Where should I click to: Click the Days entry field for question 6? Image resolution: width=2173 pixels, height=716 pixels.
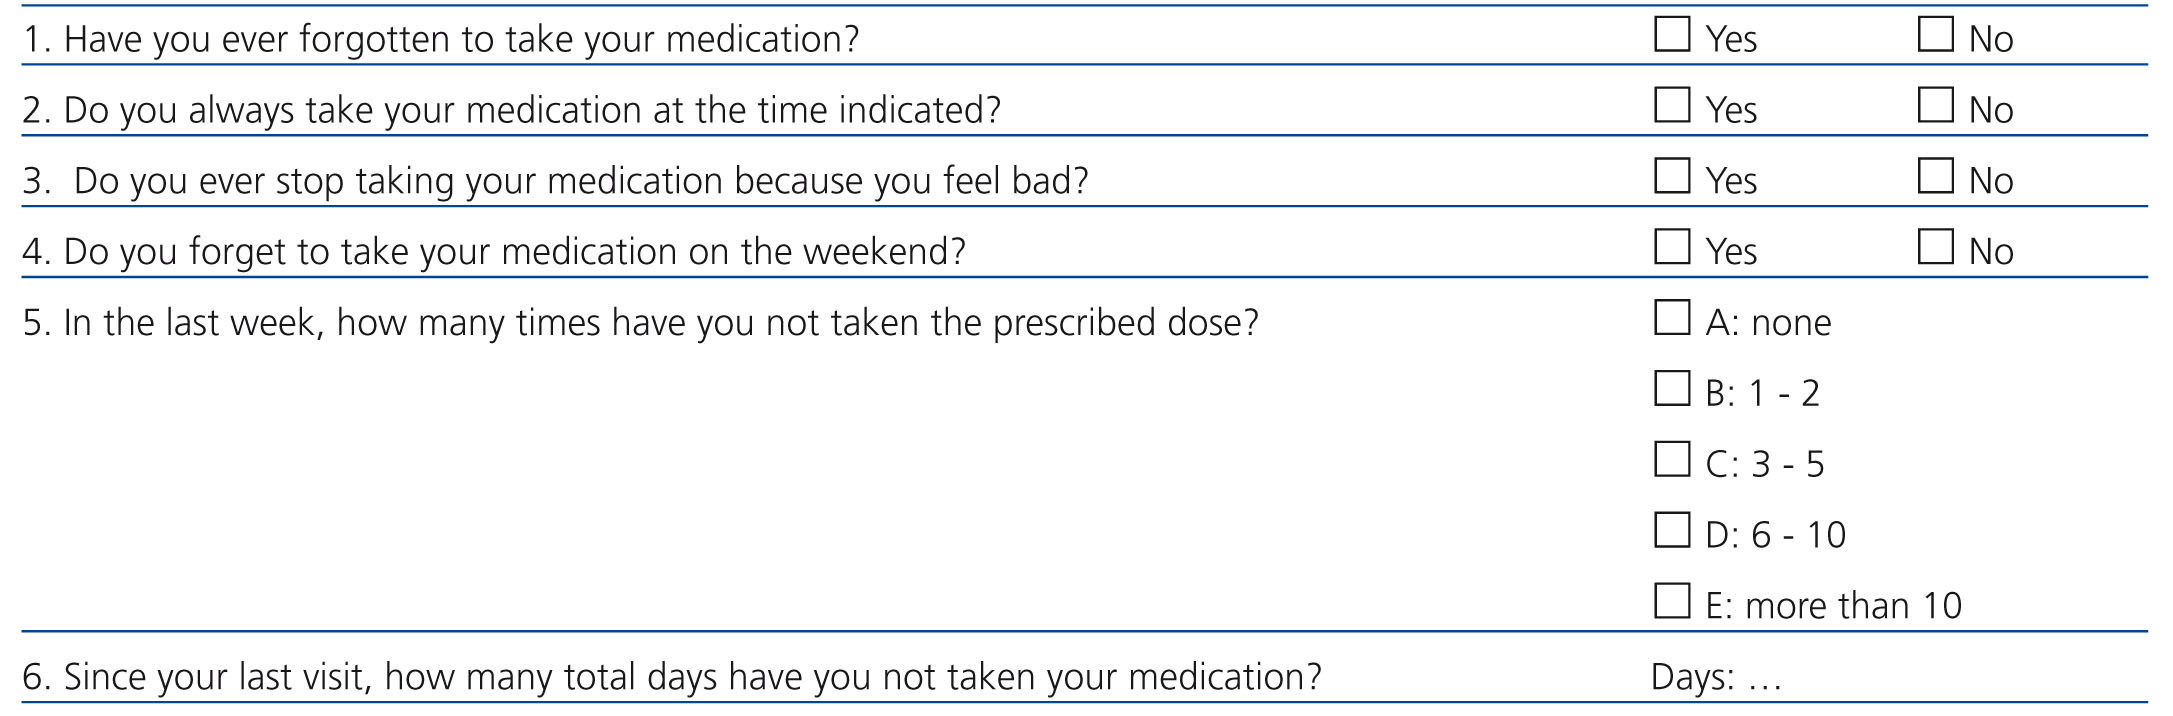[1765, 678]
